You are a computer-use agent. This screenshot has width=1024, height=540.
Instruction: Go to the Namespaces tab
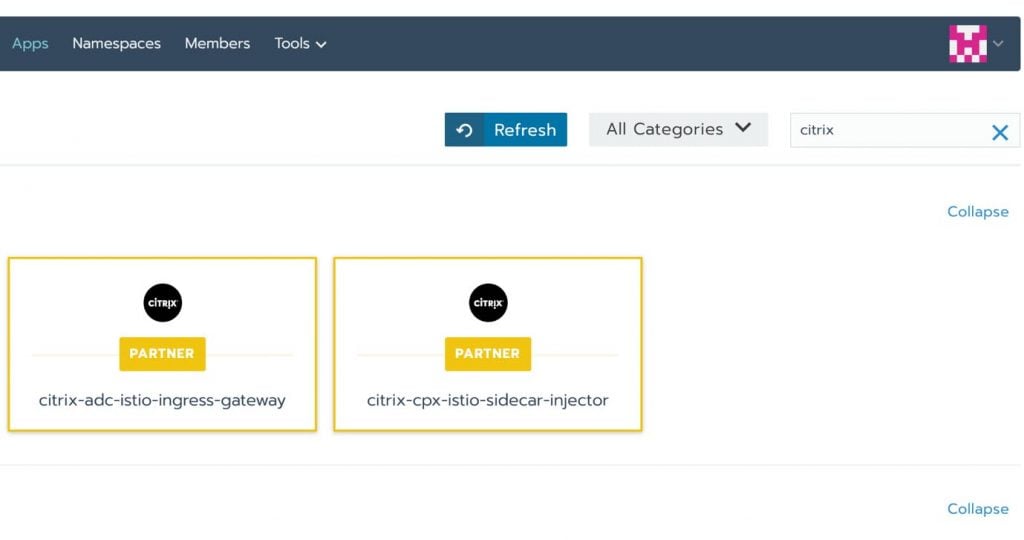click(x=116, y=44)
